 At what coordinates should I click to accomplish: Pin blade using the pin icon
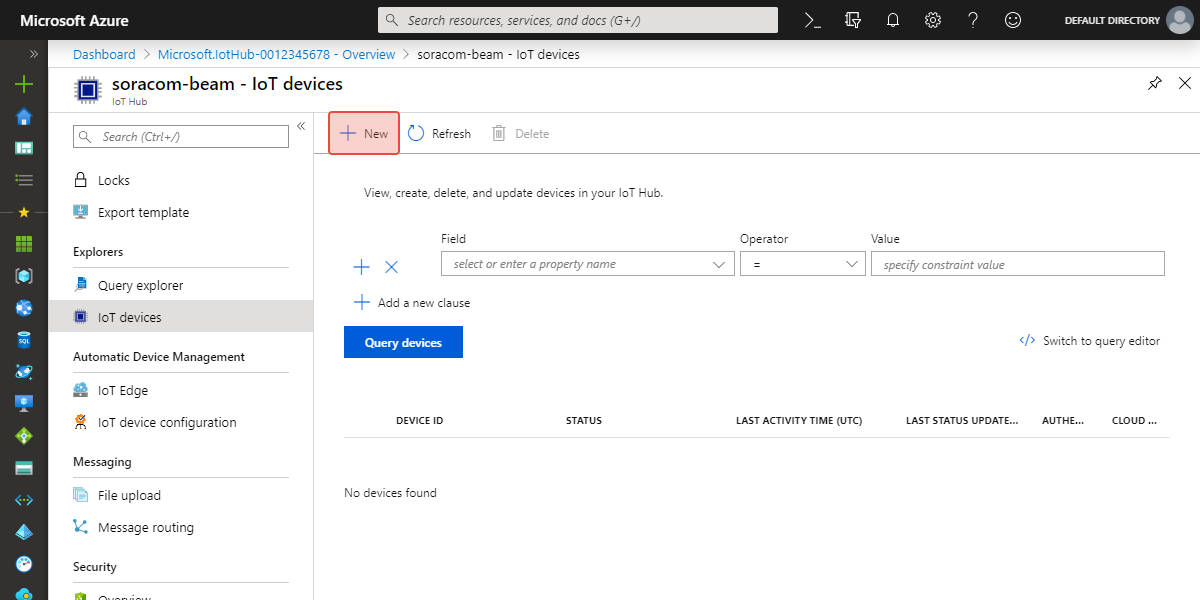pos(1155,84)
